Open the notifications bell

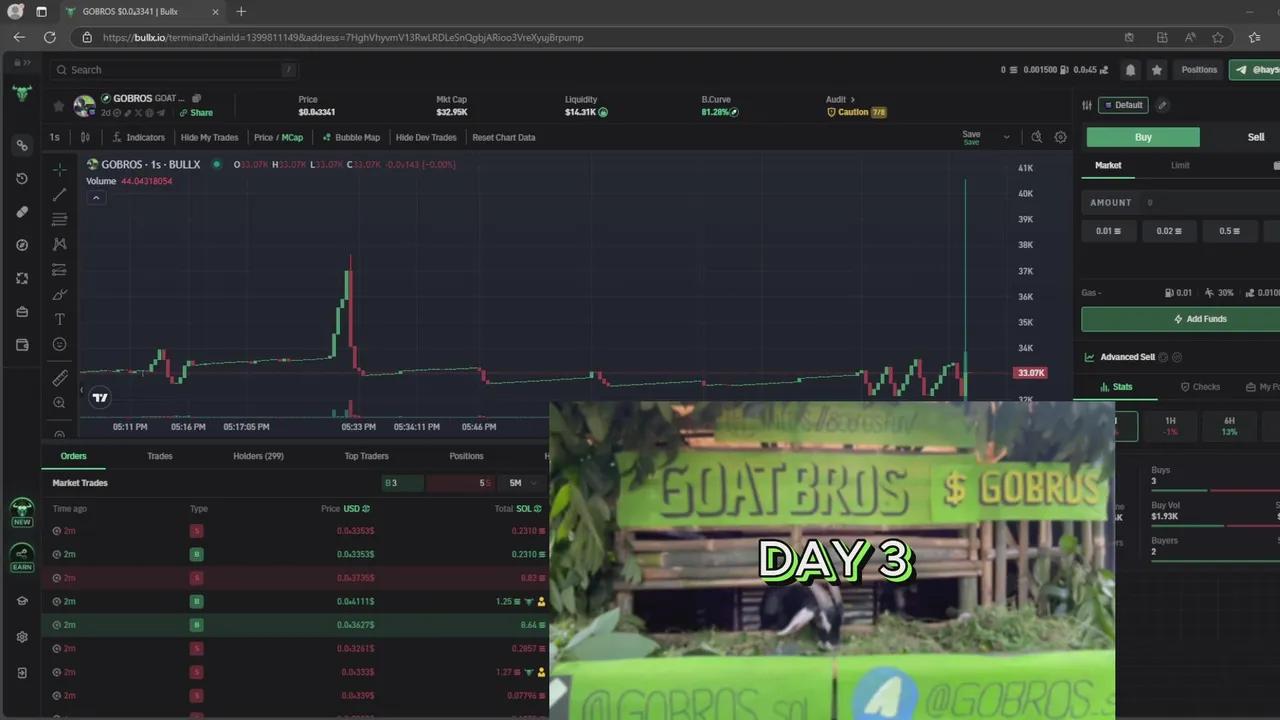point(1130,70)
